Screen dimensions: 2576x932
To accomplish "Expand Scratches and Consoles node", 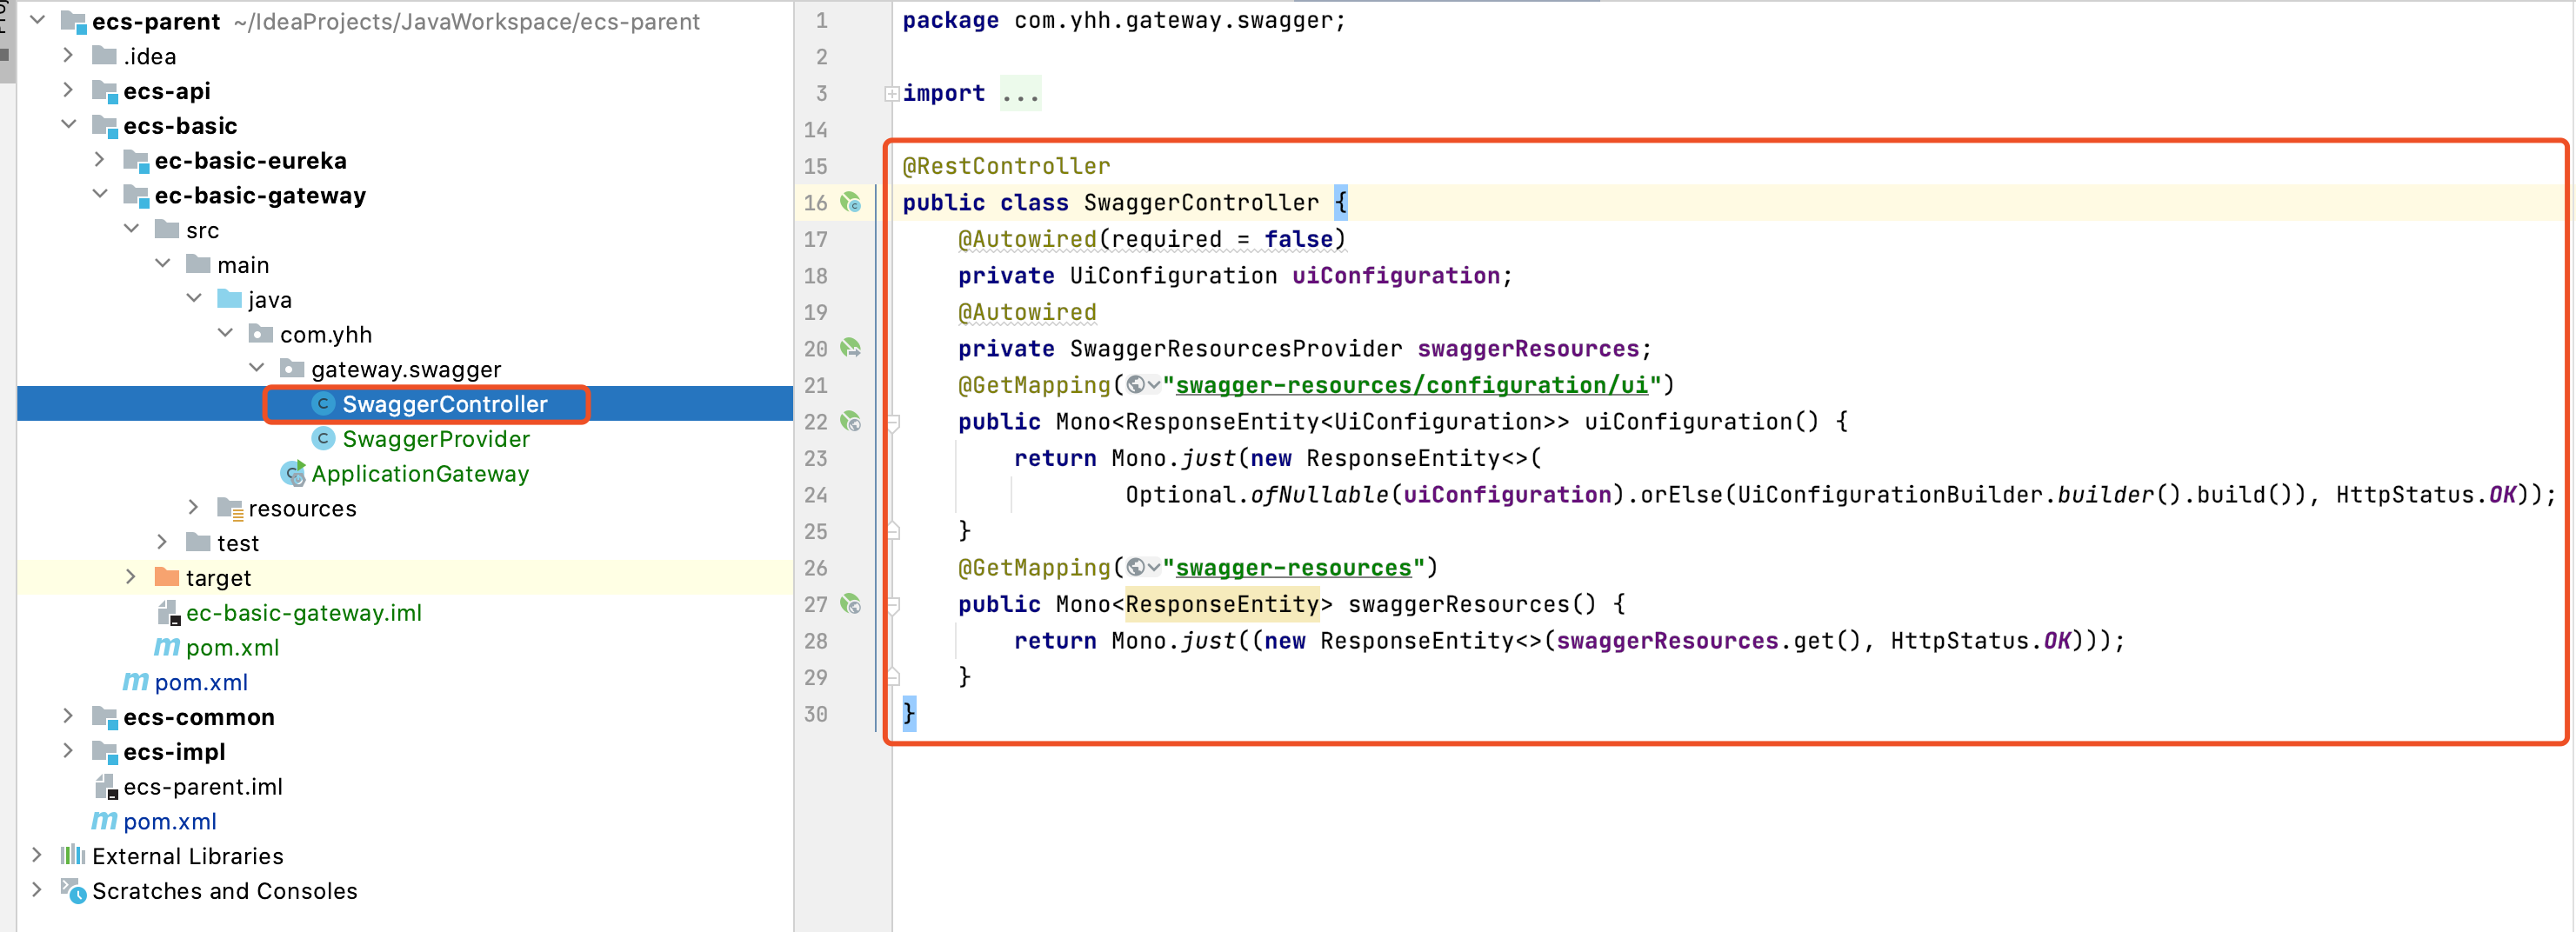I will (x=37, y=890).
